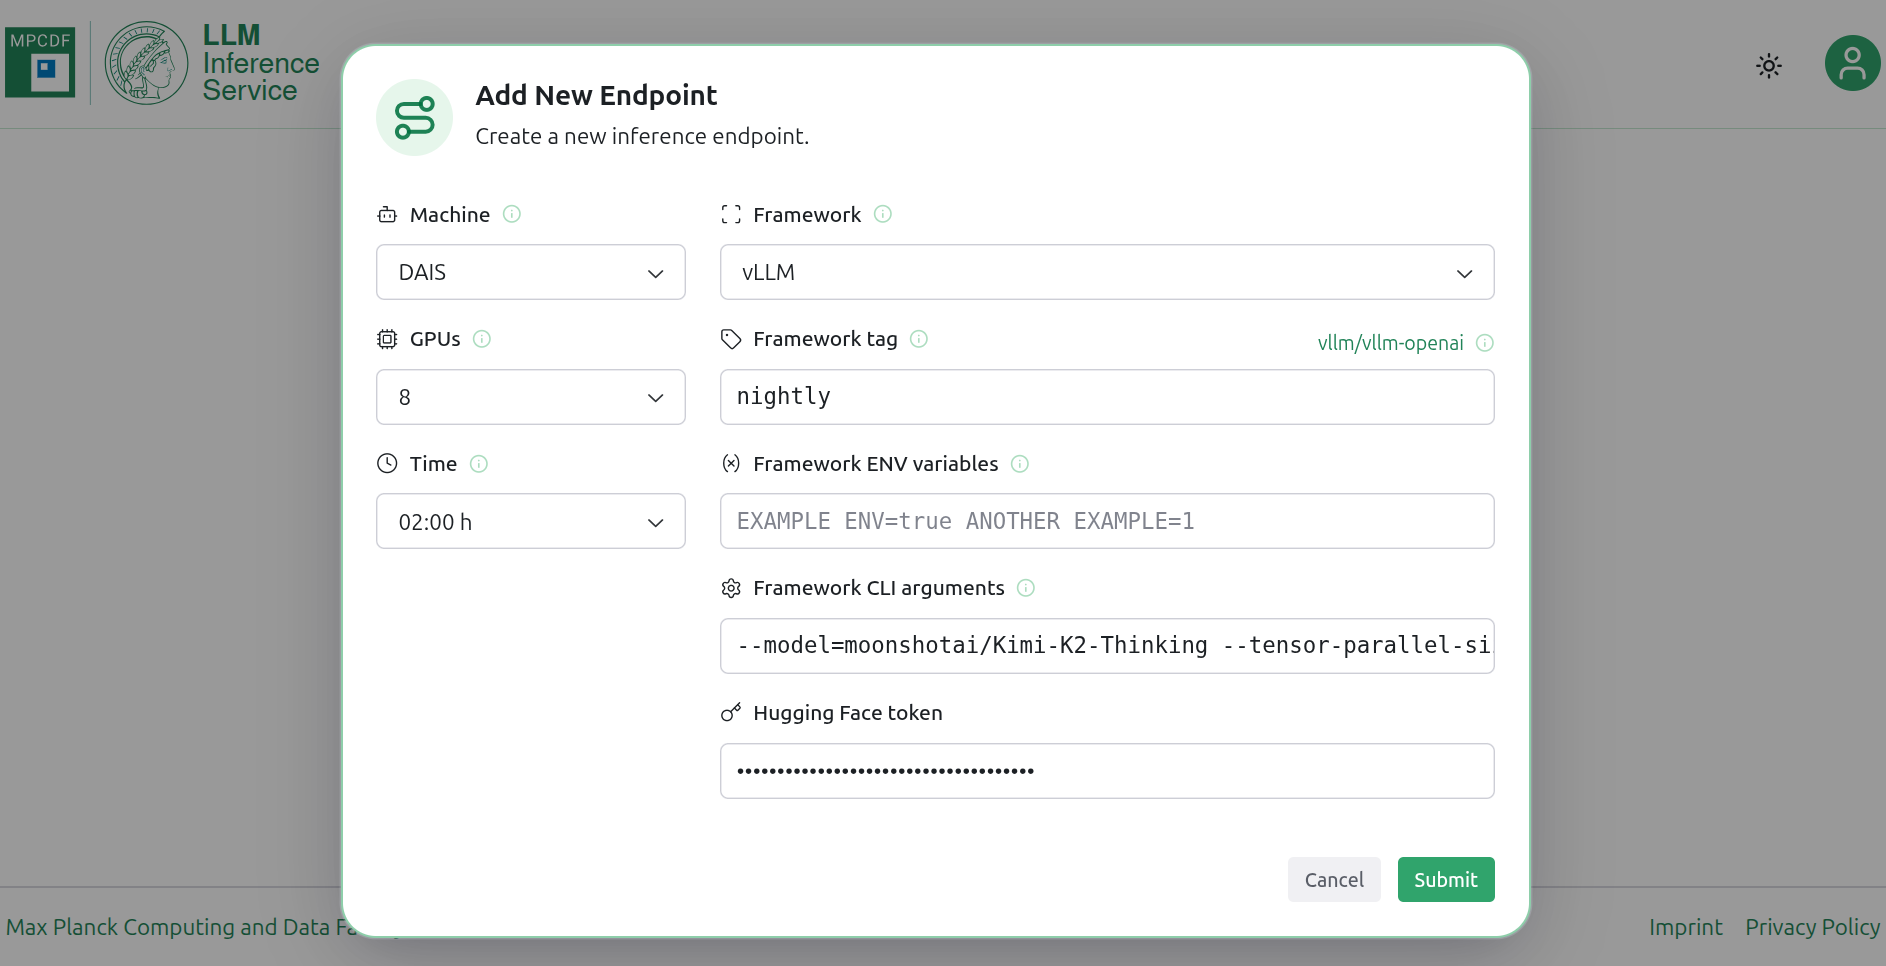Viewport: 1886px width, 966px height.
Task: Cancel the Add New Endpoint dialog
Action: (1334, 879)
